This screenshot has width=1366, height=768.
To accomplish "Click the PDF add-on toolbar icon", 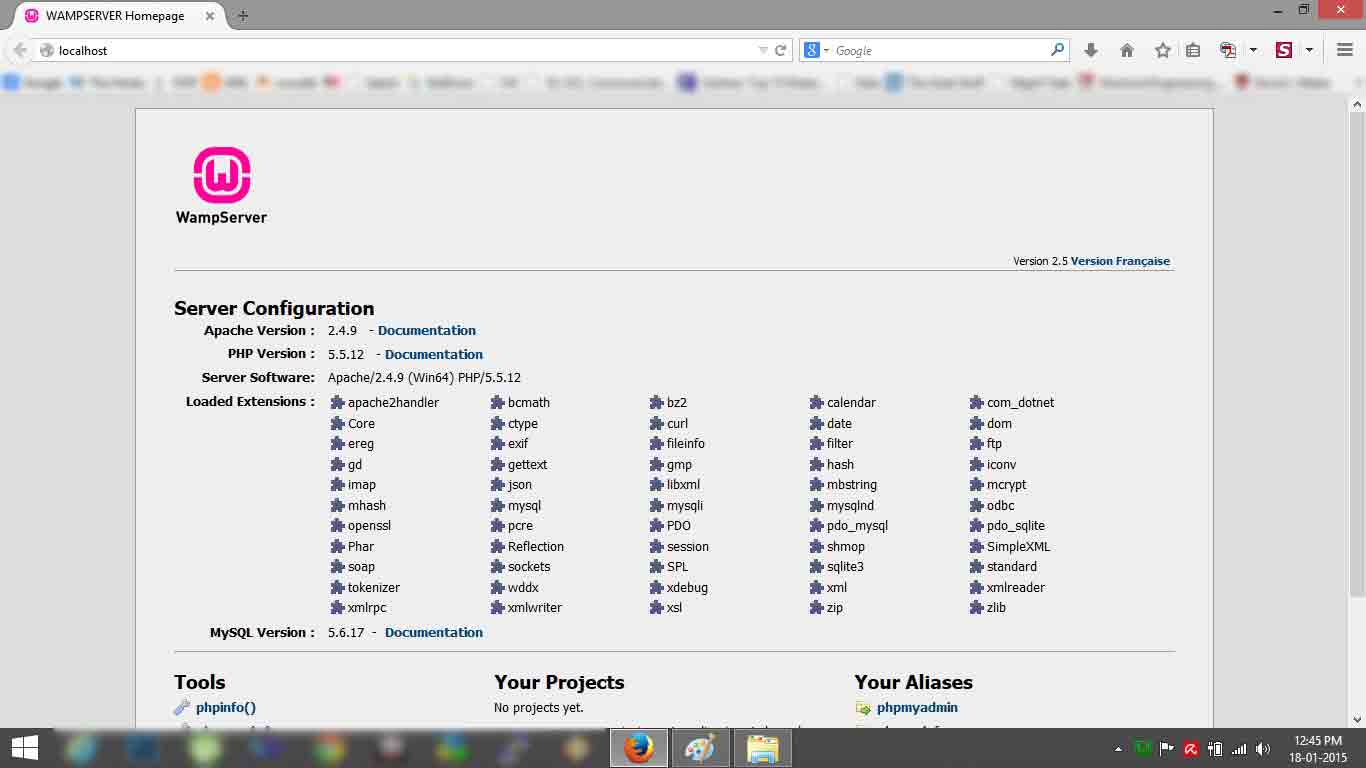I will tap(1229, 50).
